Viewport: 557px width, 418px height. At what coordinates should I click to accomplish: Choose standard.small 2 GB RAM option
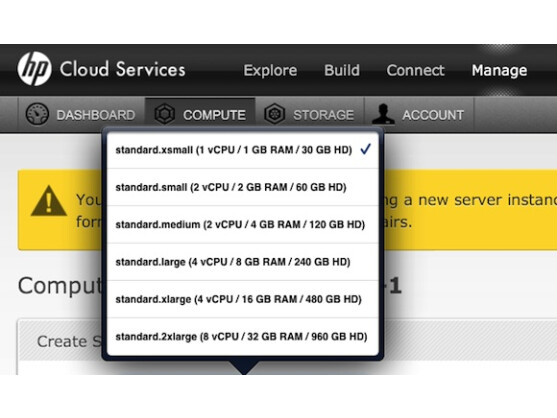243,187
